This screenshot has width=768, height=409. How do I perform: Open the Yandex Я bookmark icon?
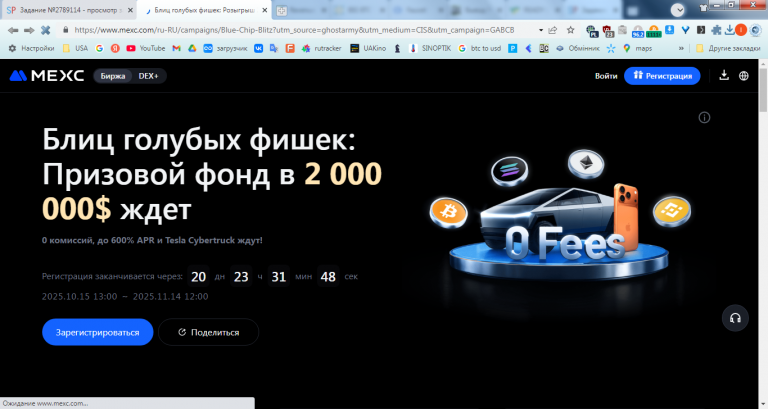115,48
